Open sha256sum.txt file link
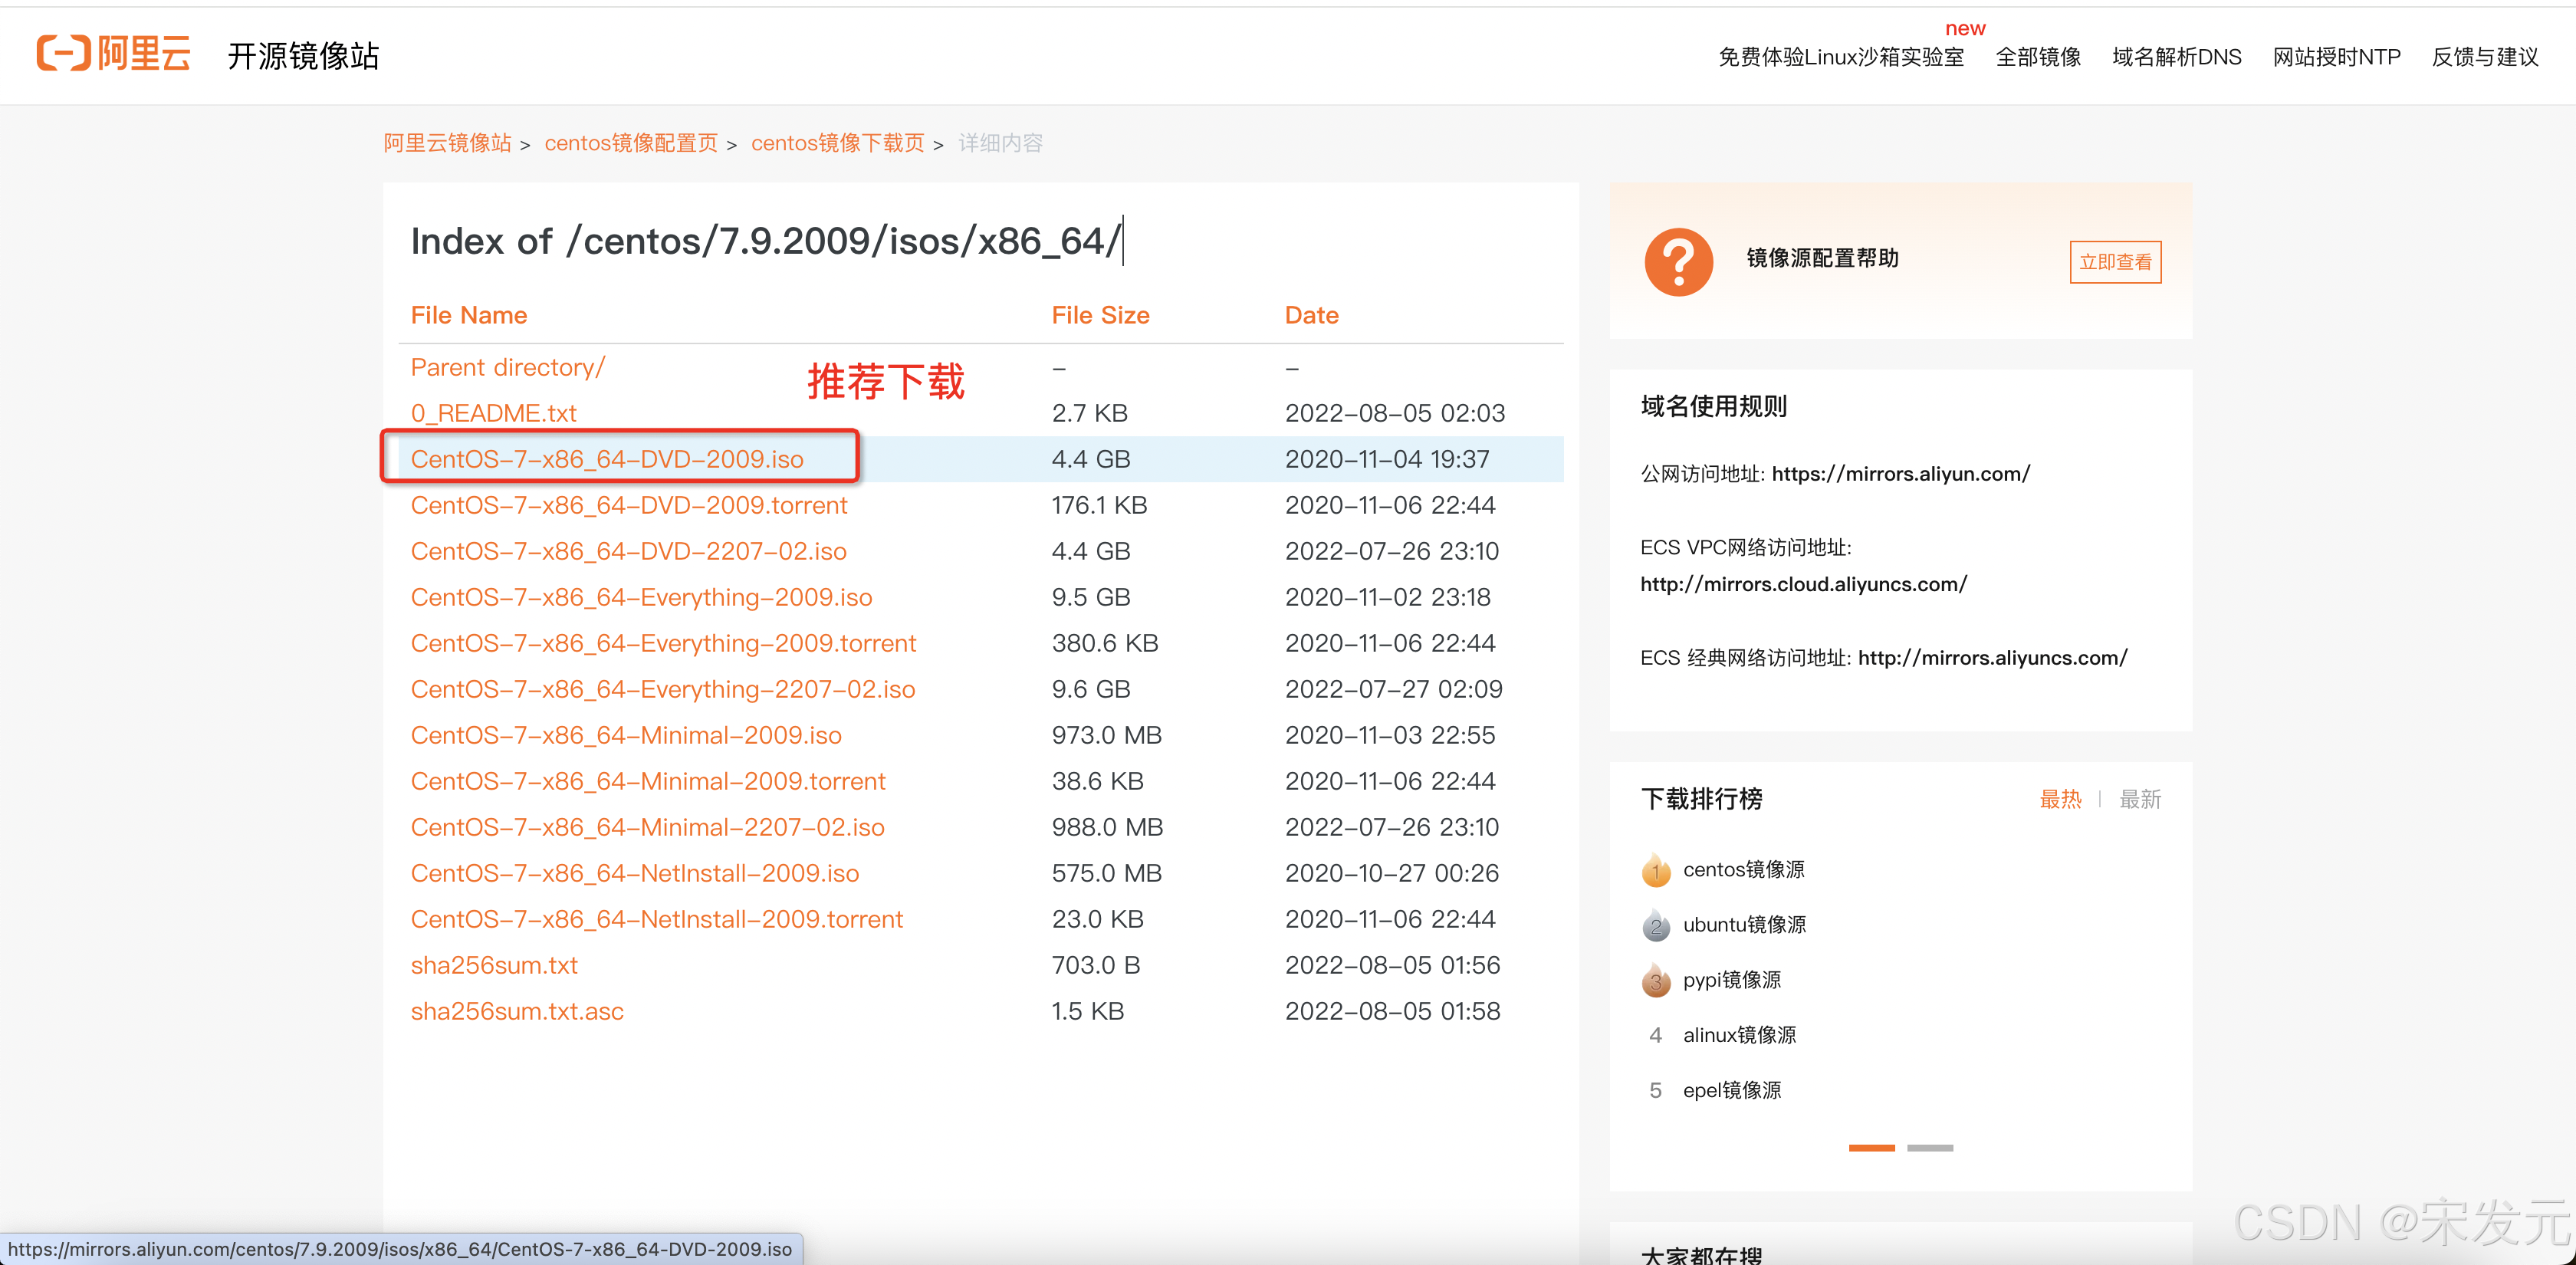Screen dimensions: 2576x1265 [x=494, y=965]
